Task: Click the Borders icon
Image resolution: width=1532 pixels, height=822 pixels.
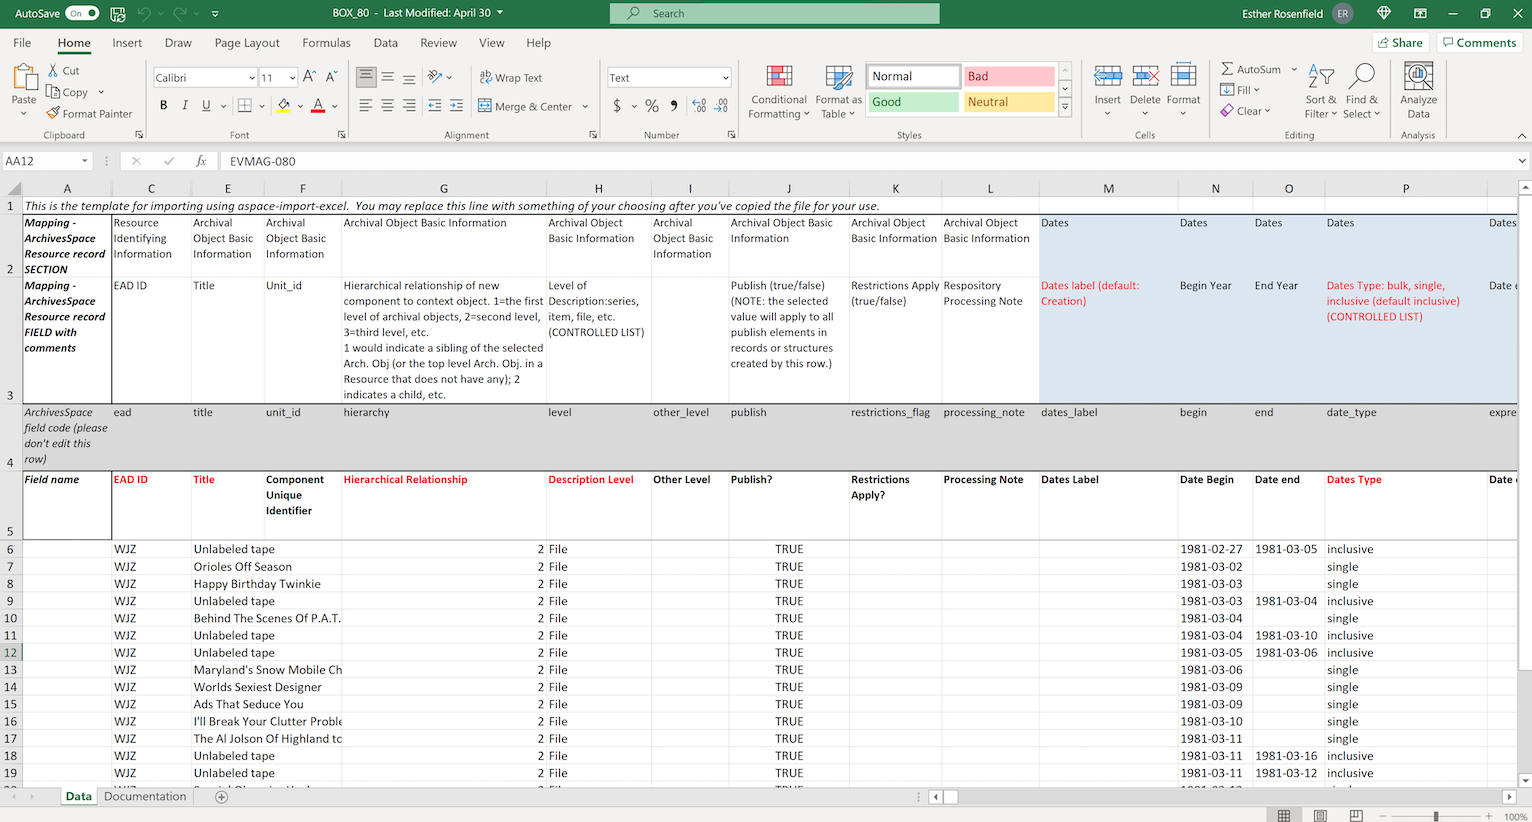Action: (245, 106)
